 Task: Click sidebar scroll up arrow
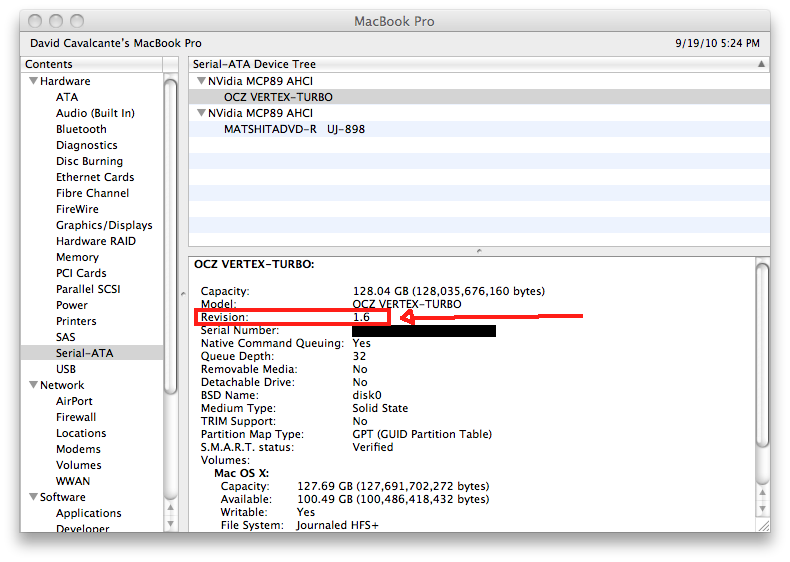pos(171,508)
